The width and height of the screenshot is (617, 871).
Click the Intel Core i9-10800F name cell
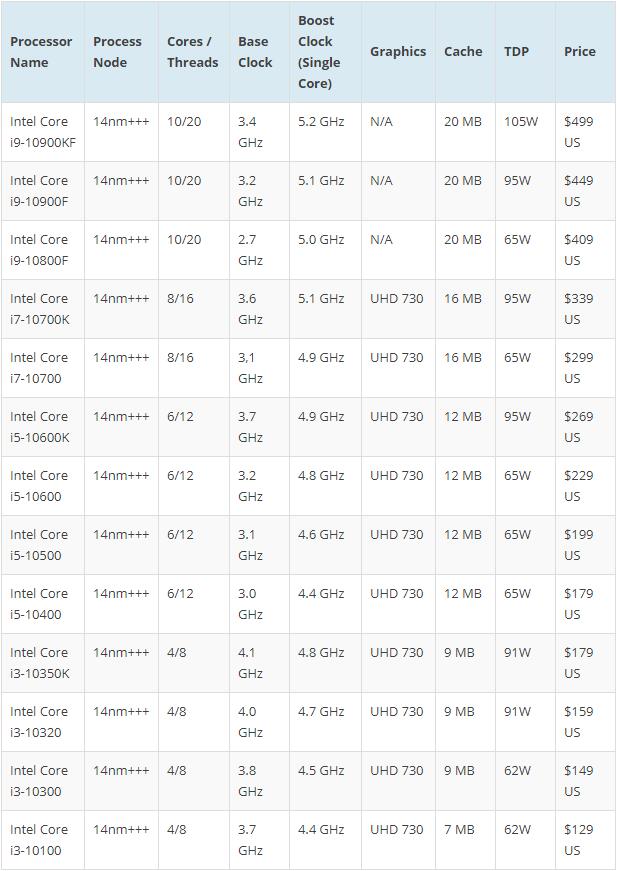click(x=40, y=250)
